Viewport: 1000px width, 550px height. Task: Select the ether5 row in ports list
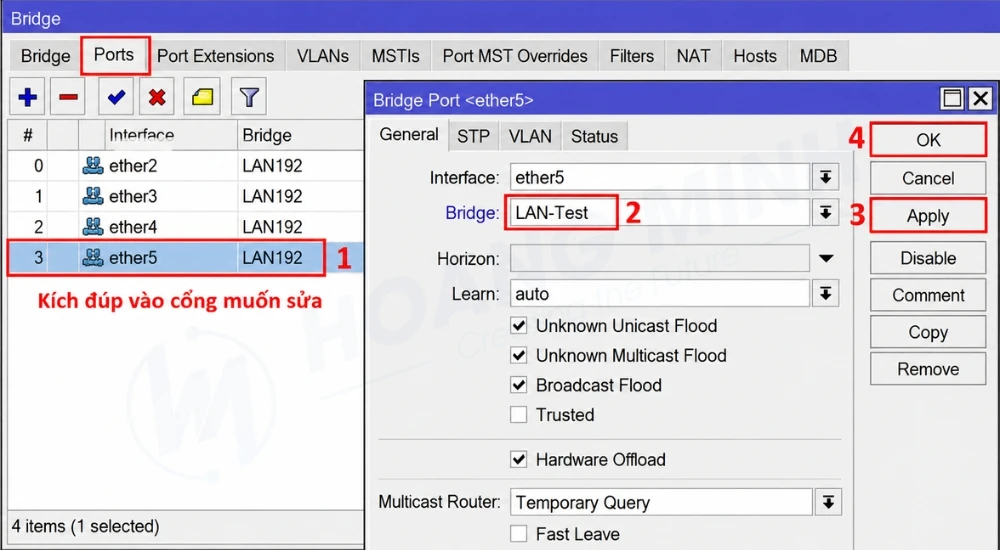[x=186, y=258]
